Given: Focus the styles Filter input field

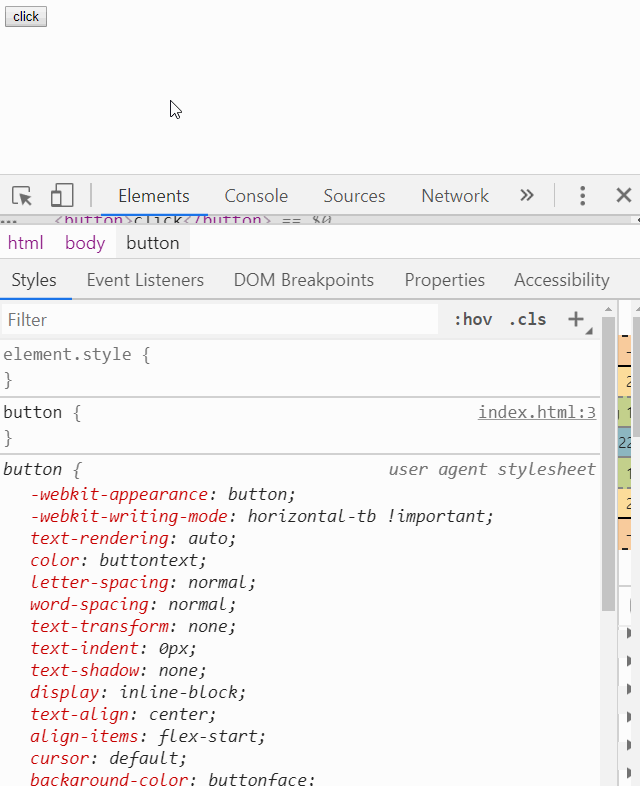Looking at the screenshot, I should pos(220,320).
